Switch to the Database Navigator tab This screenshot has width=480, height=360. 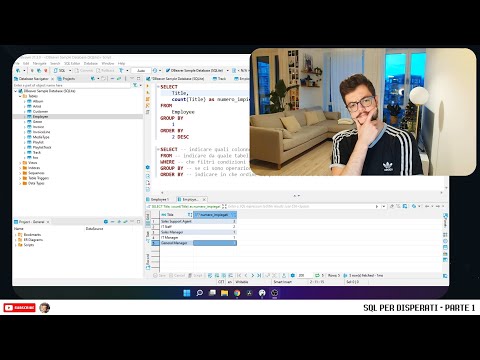(x=33, y=79)
